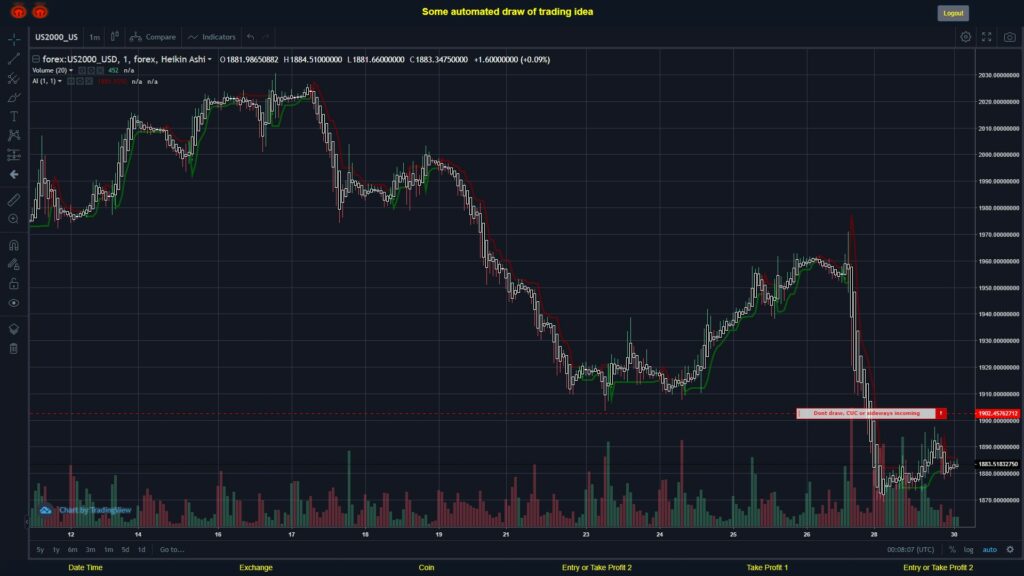This screenshot has width=1024, height=576.
Task: Toggle percent scale mode
Action: (x=952, y=550)
